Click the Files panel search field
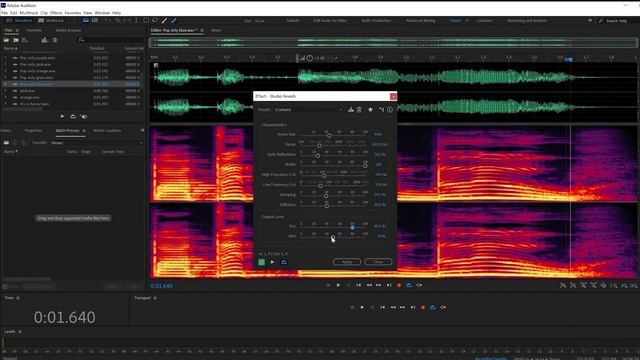This screenshot has width=640, height=360. 110,40
